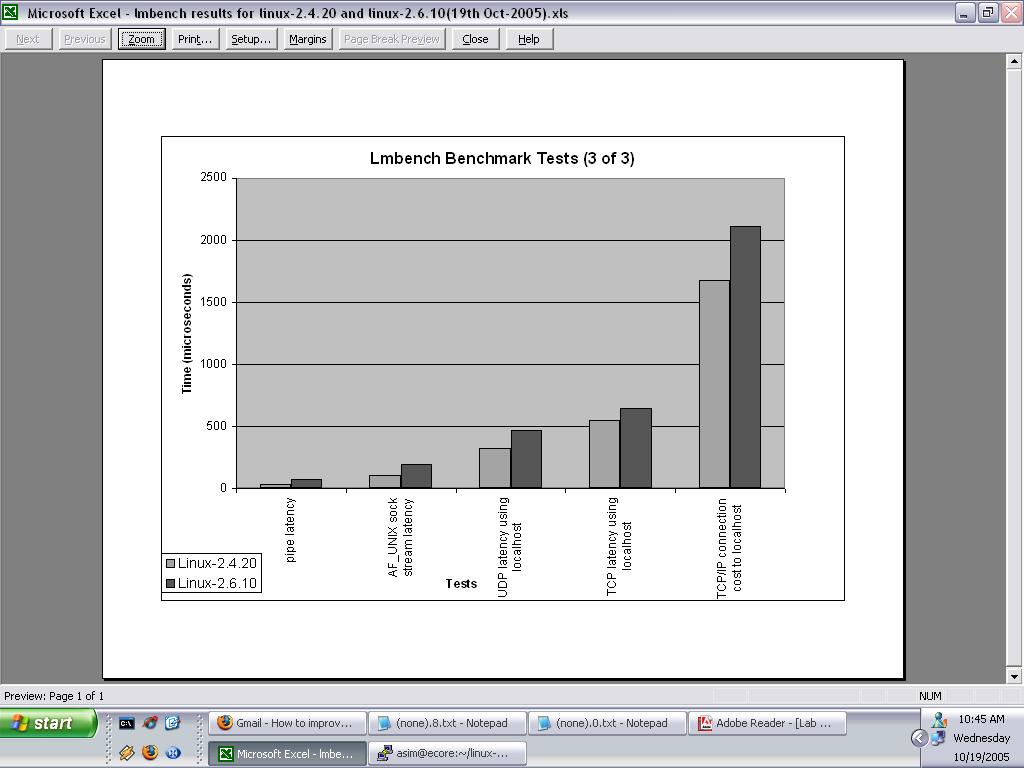1024x768 pixels.
Task: Open the Windows Start menu
Action: 48,723
